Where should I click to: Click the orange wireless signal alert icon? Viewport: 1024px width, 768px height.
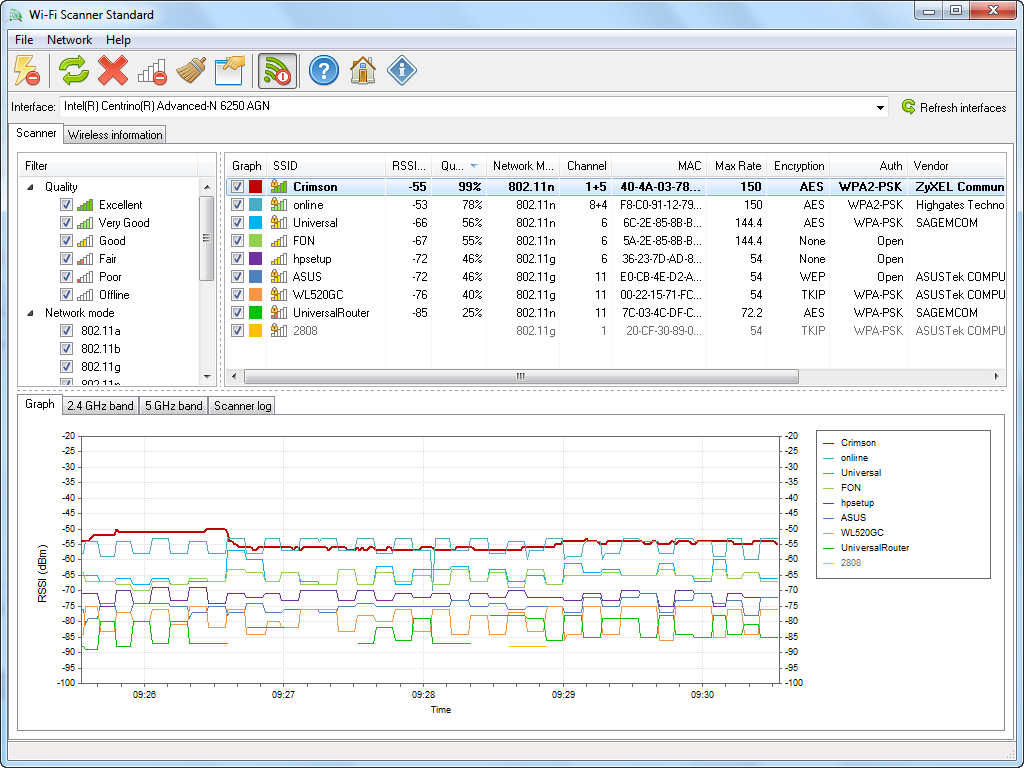[275, 70]
